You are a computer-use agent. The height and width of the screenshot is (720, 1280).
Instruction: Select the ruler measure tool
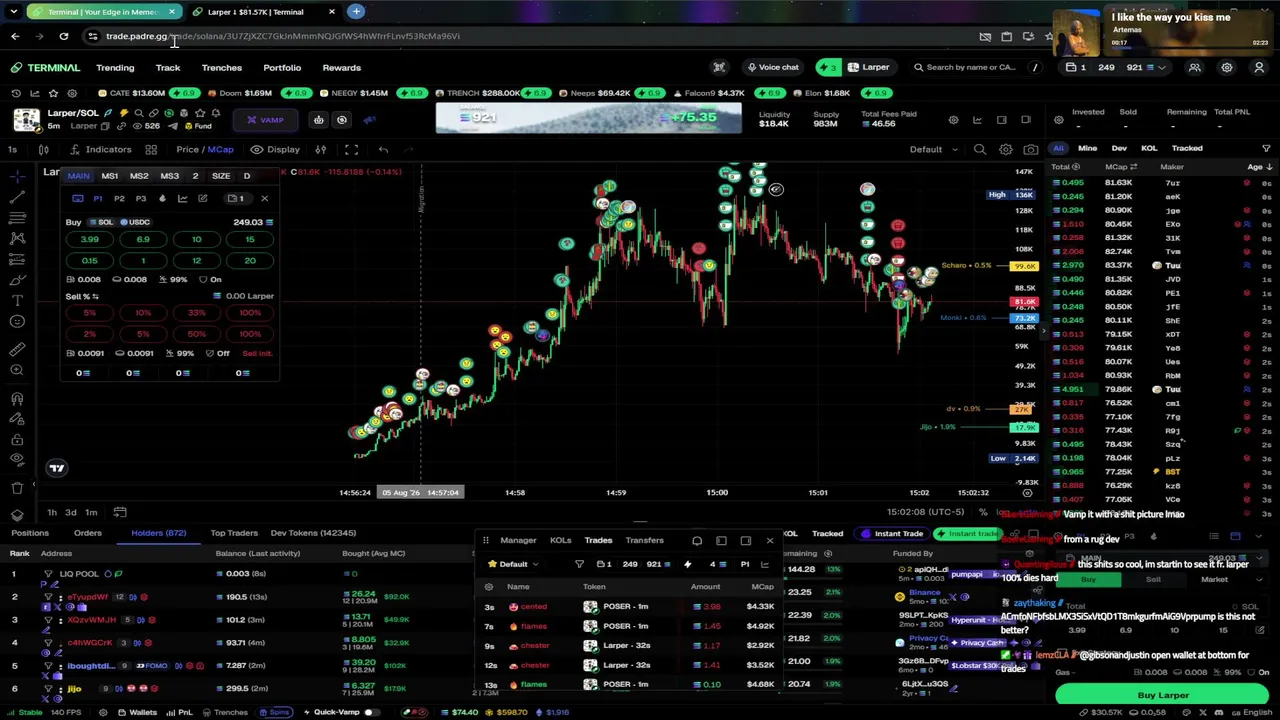pos(17,349)
